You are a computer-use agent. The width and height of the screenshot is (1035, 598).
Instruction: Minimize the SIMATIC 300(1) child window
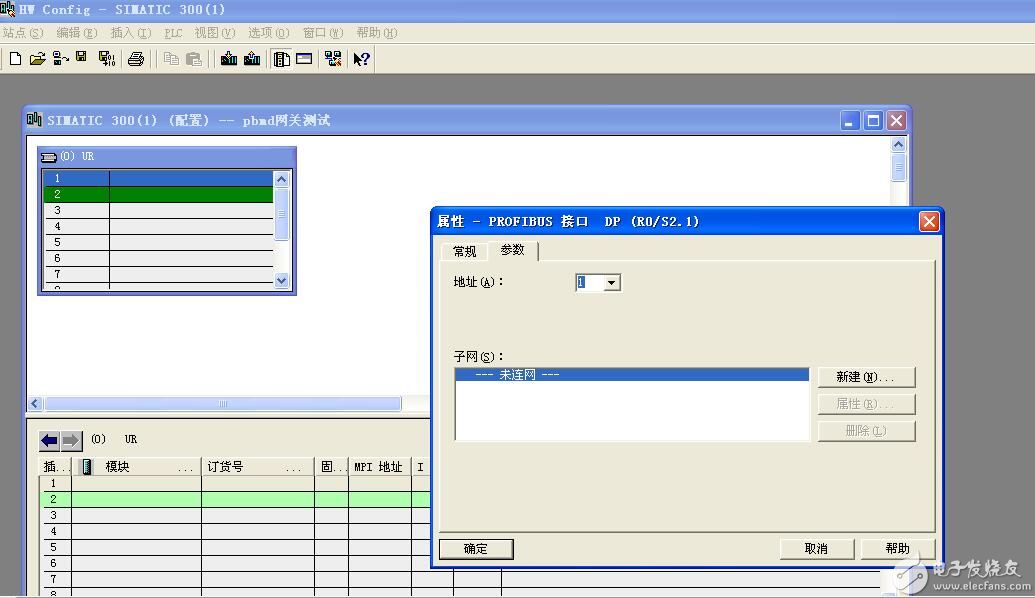850,121
